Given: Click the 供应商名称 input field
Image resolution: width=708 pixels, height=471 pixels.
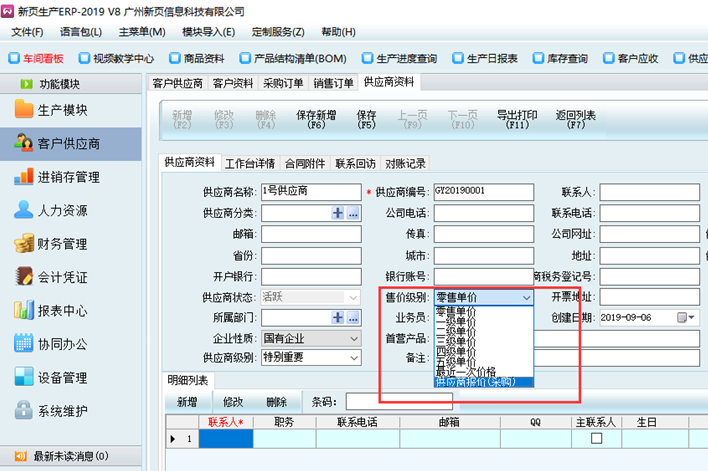Looking at the screenshot, I should pyautogui.click(x=308, y=191).
